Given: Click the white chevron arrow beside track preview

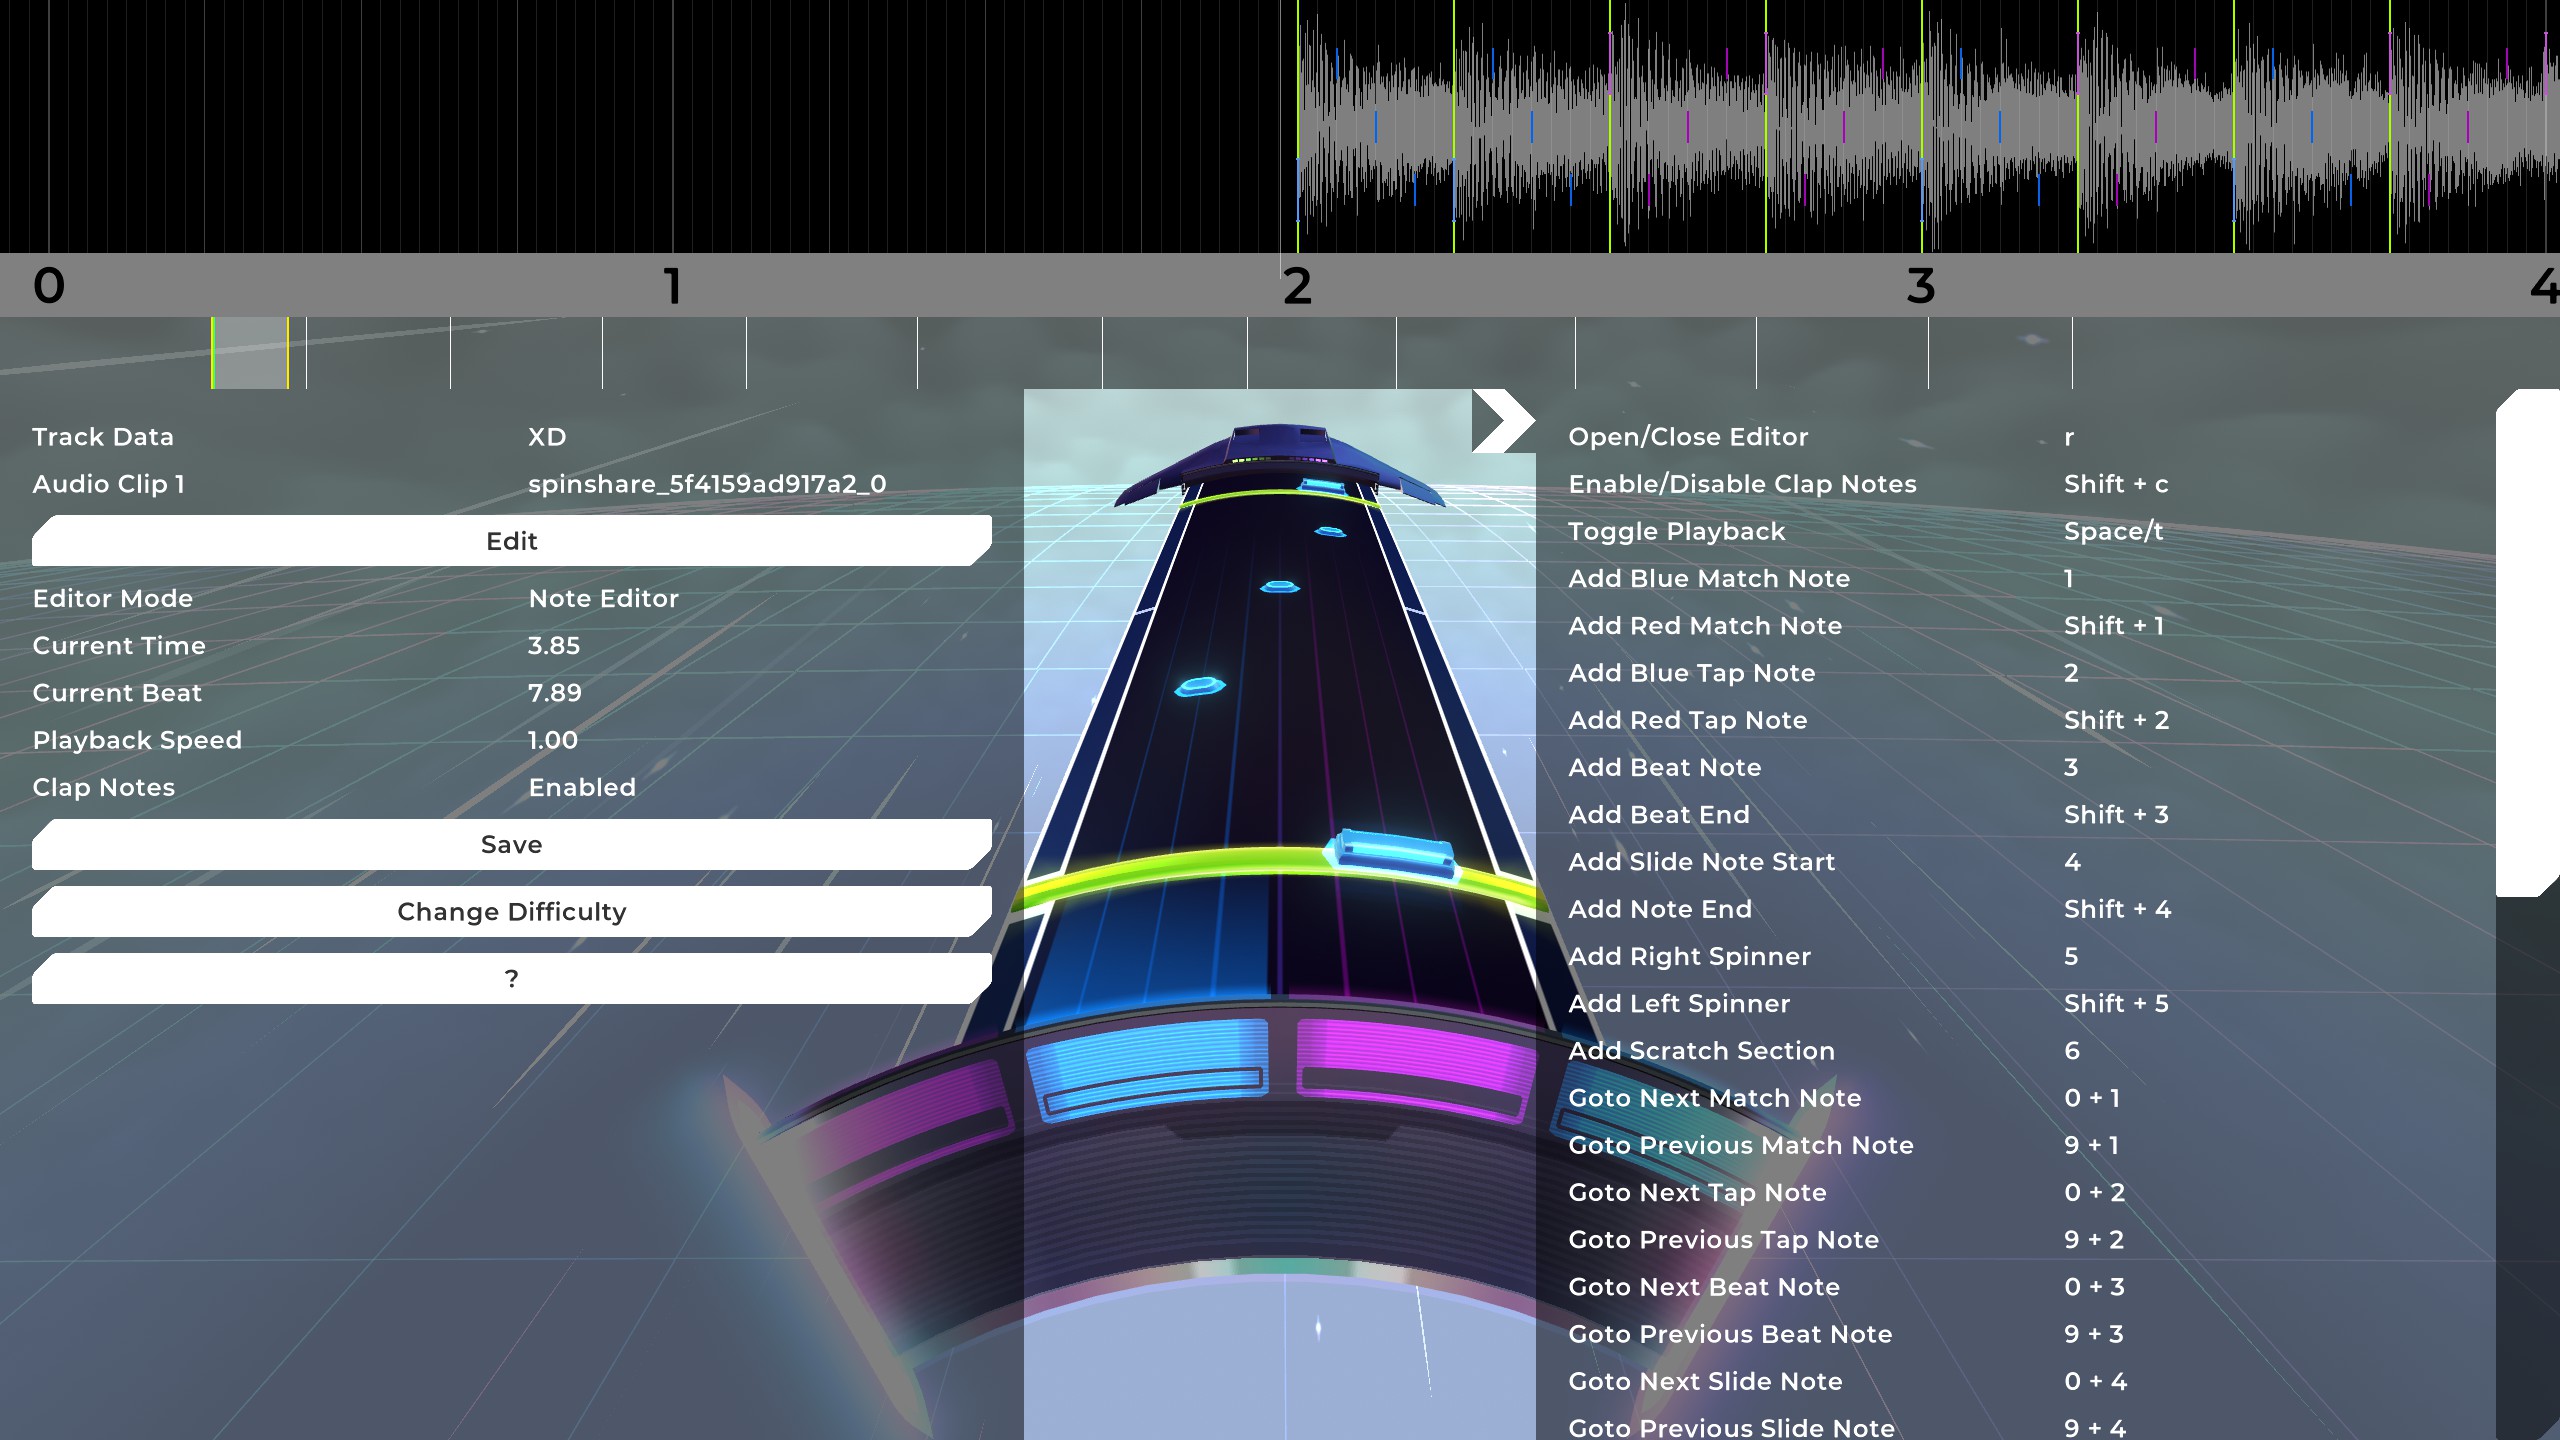Looking at the screenshot, I should 1501,420.
